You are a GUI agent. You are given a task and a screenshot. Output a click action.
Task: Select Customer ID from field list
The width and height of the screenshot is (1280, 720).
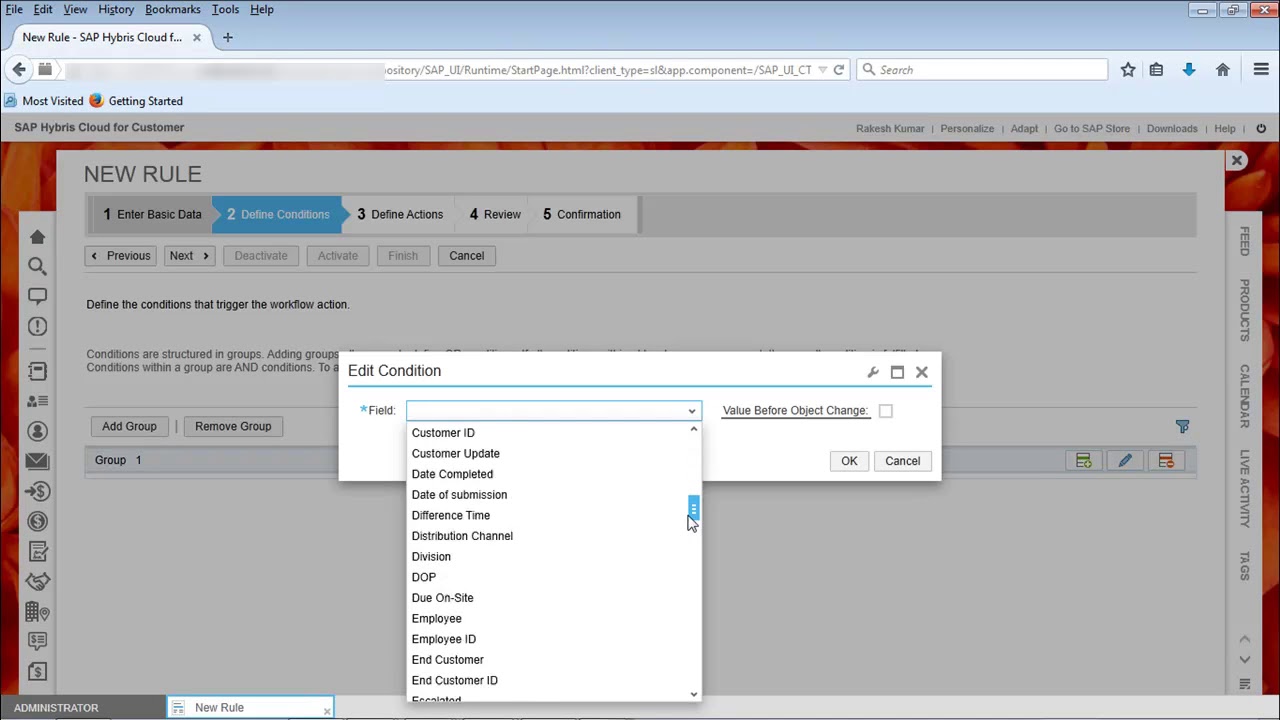pos(443,433)
